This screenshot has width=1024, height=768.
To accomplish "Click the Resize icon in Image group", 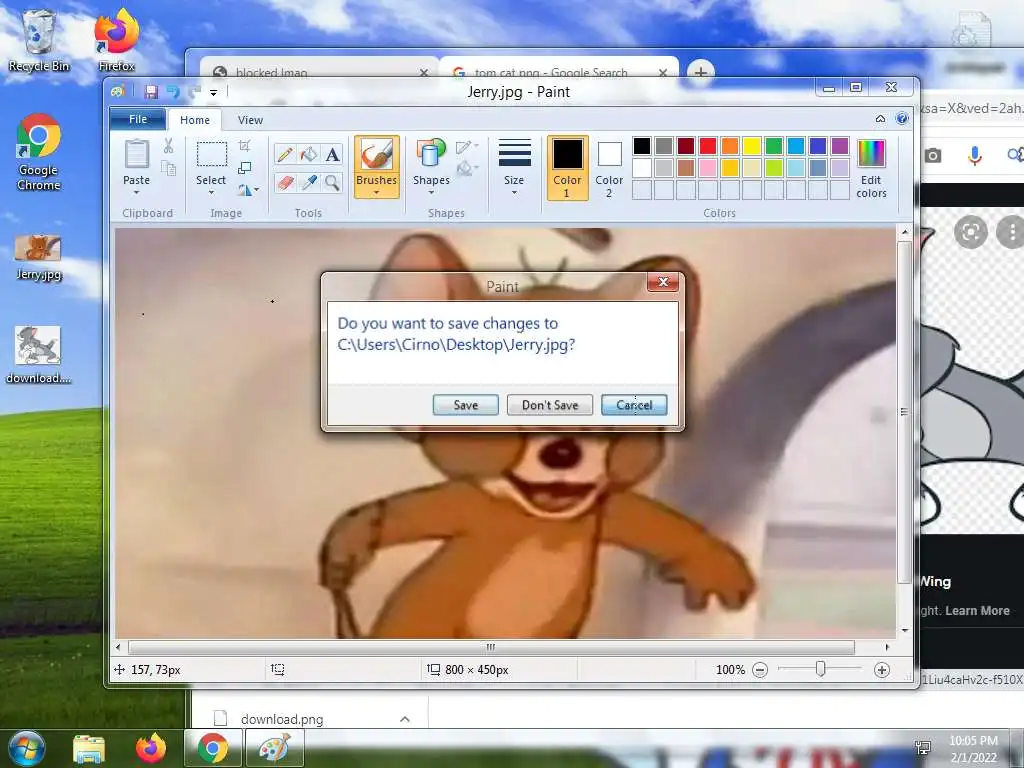I will (245, 168).
